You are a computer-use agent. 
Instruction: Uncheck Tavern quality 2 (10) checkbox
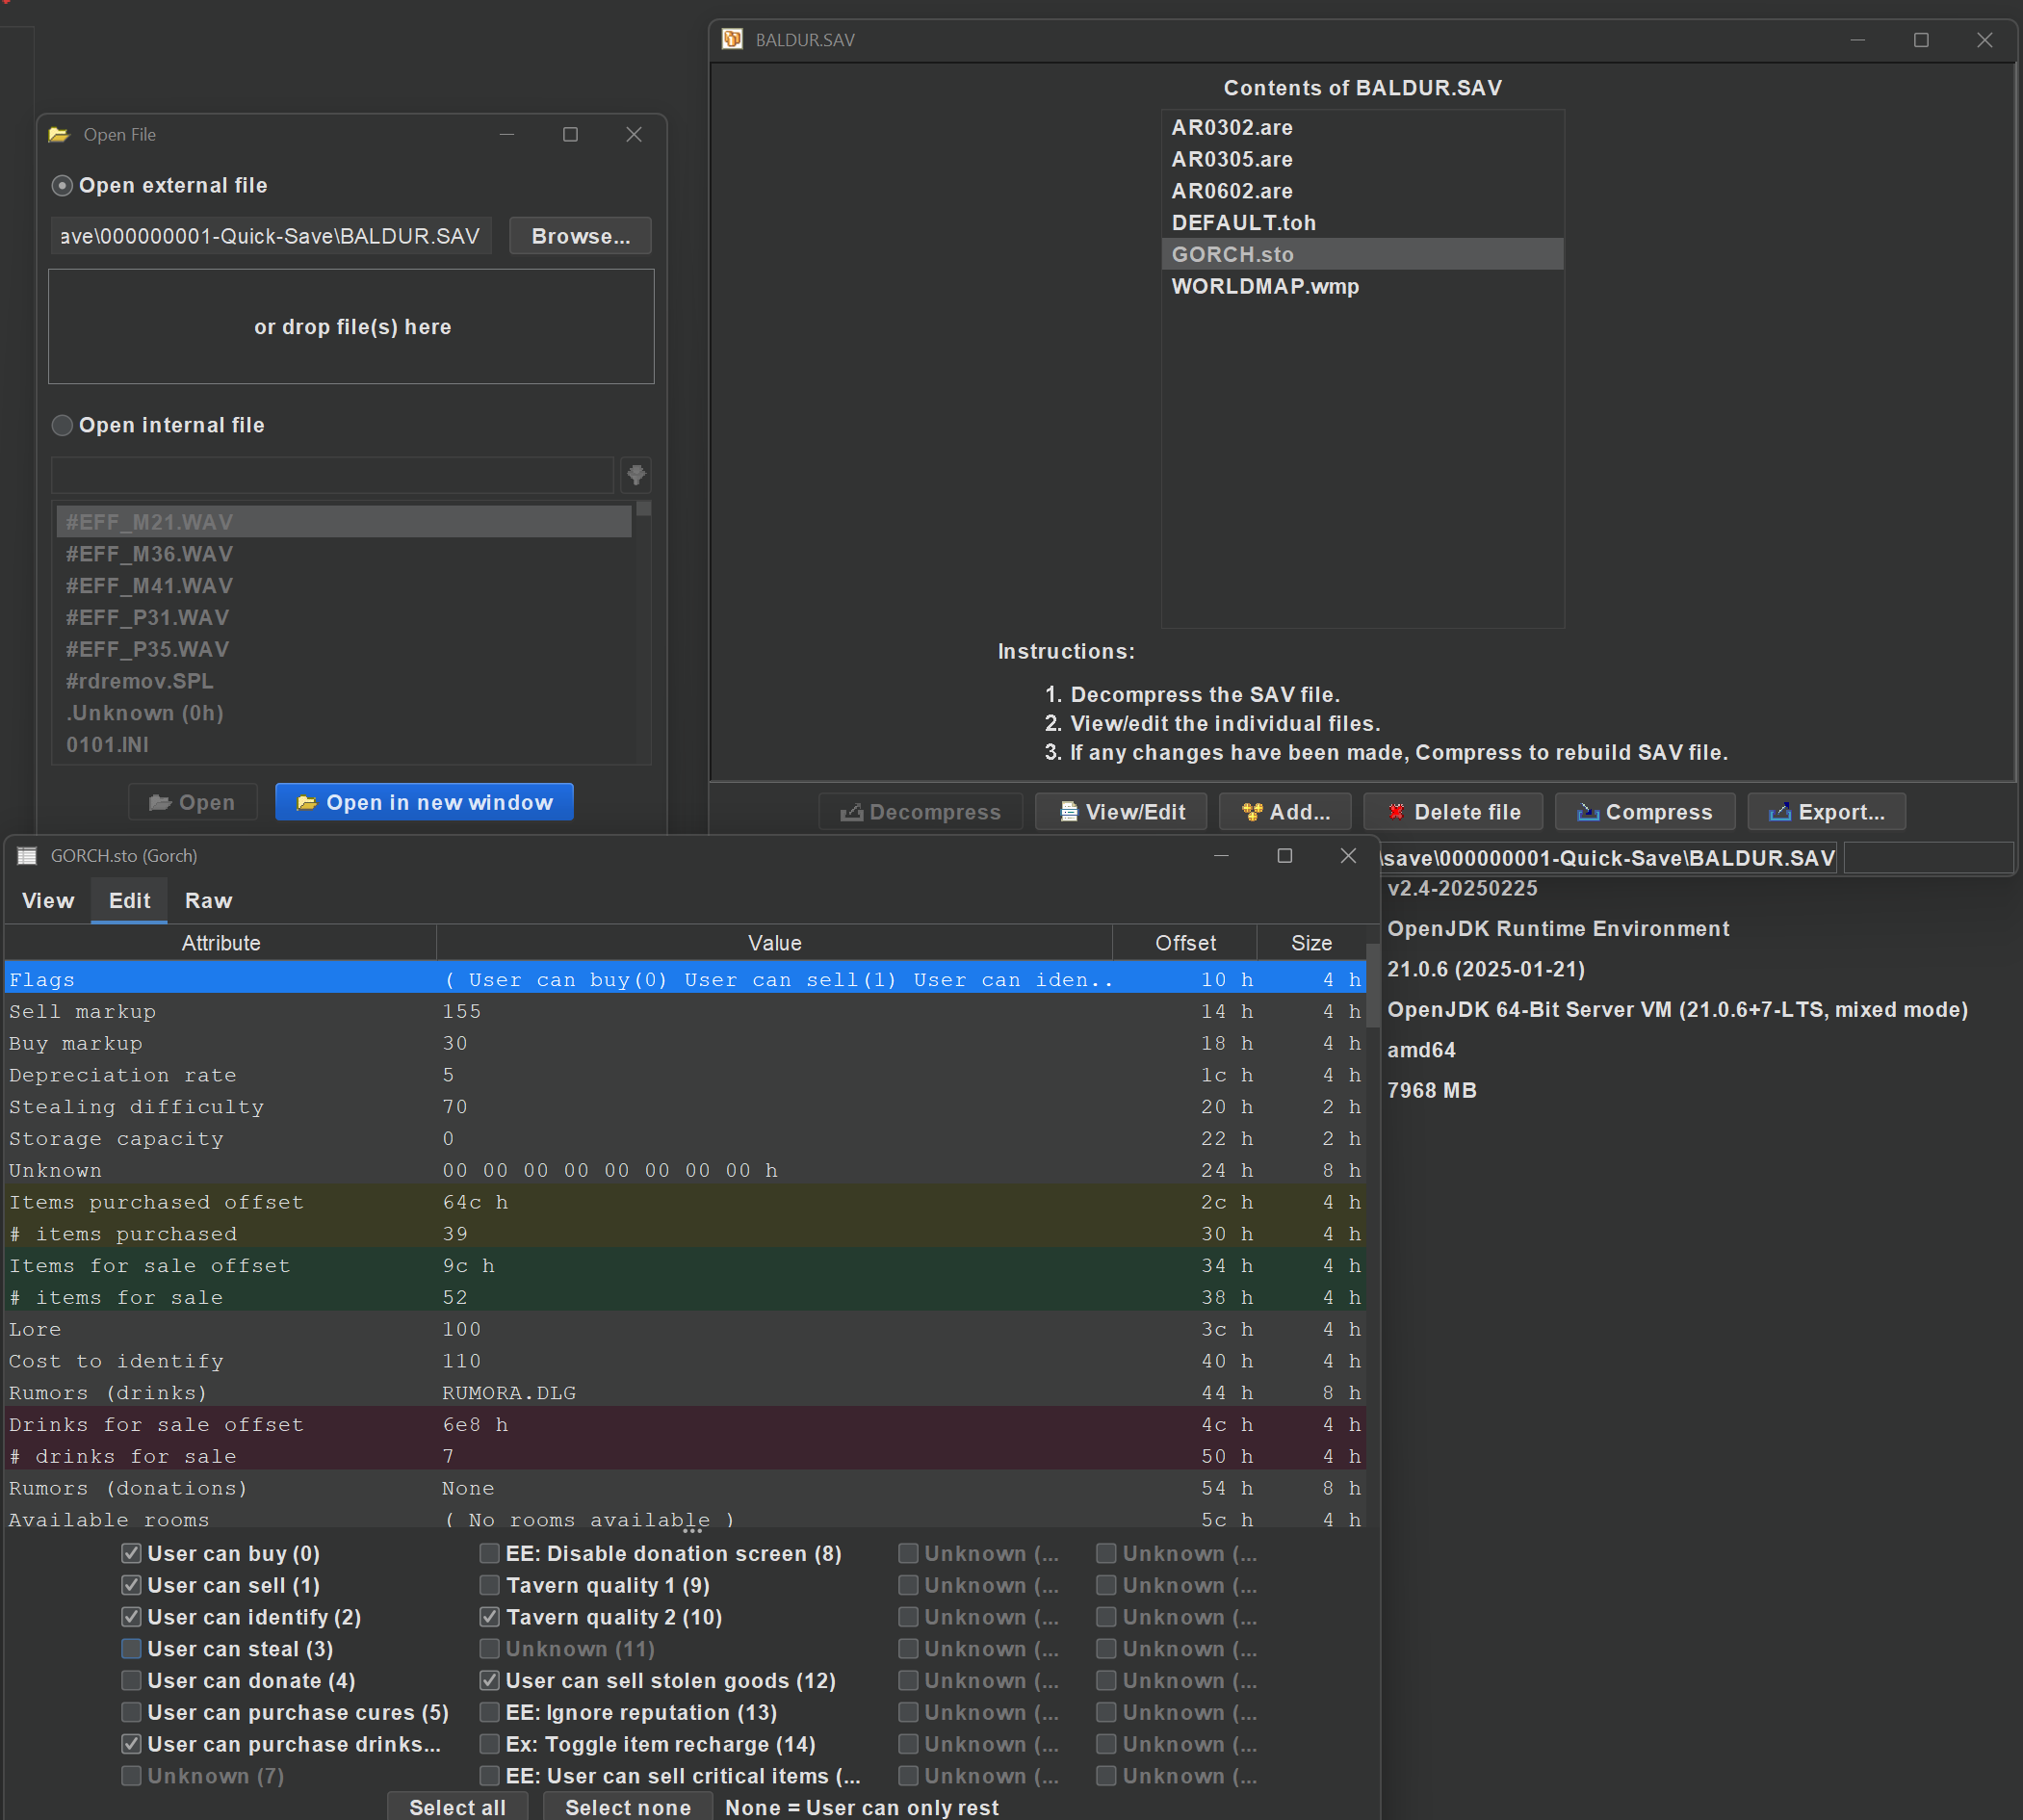[x=489, y=1617]
